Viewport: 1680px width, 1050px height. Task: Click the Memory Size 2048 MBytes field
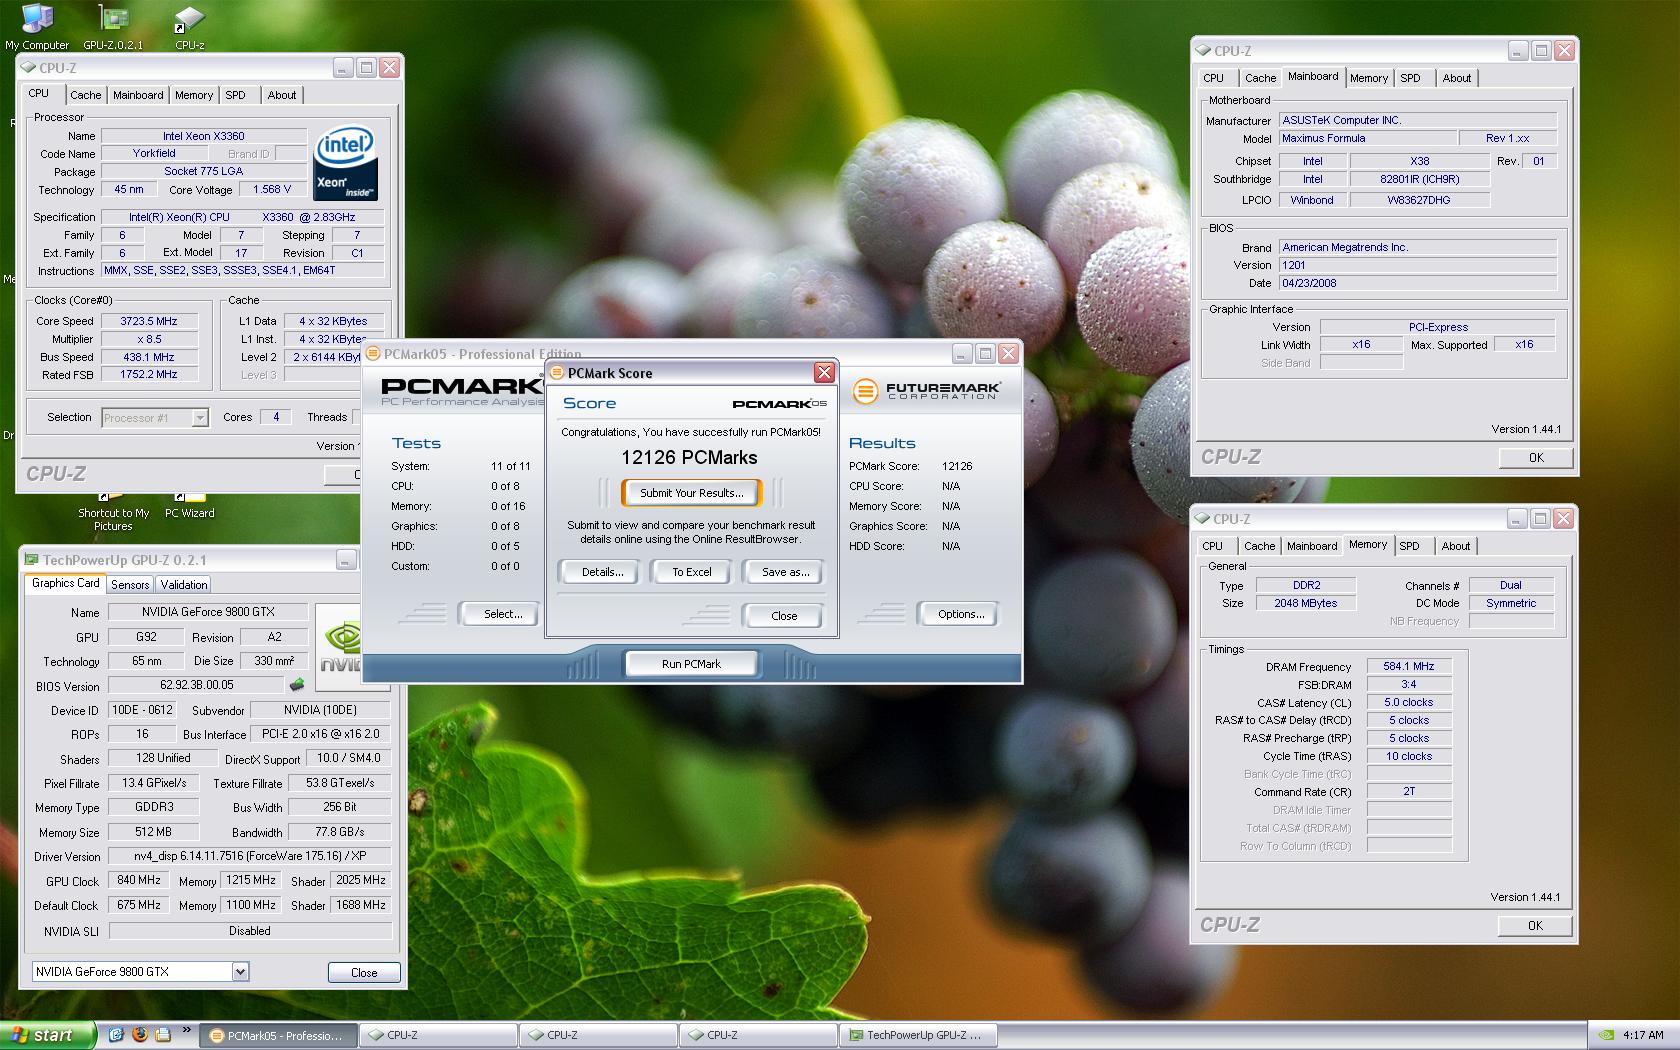point(1305,603)
